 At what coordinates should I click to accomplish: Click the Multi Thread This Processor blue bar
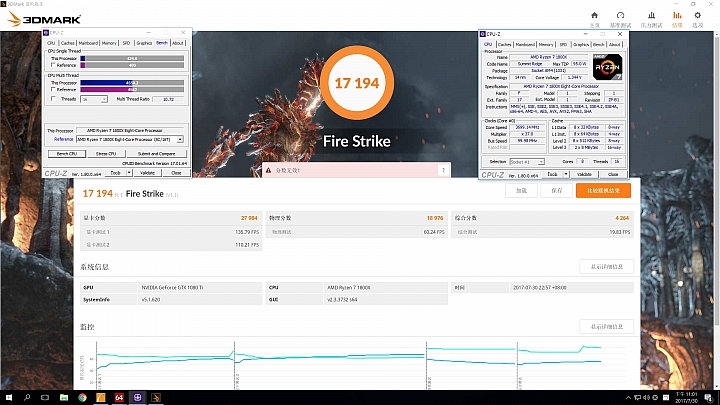[132, 83]
